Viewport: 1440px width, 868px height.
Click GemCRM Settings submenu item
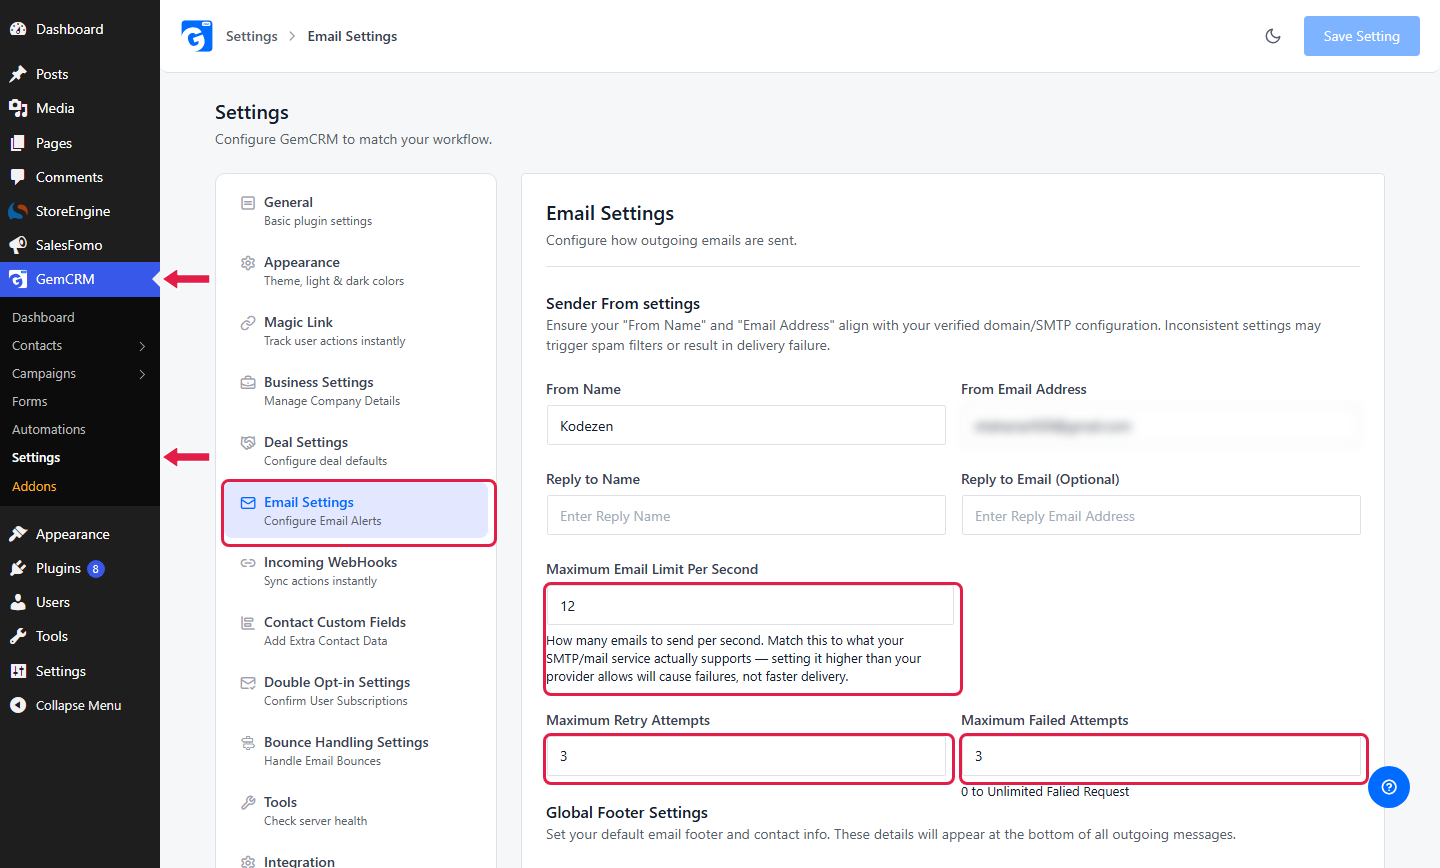(36, 457)
